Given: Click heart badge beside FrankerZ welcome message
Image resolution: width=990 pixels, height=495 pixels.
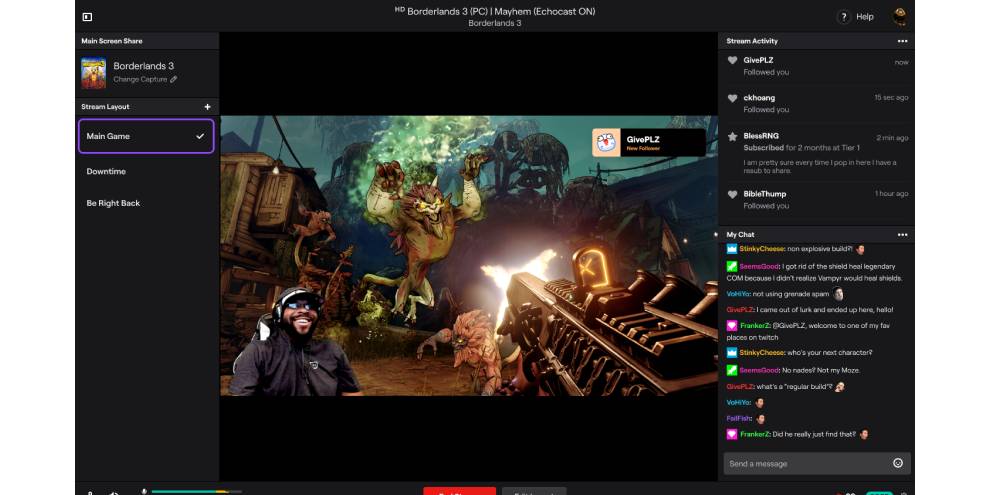Looking at the screenshot, I should tap(732, 326).
